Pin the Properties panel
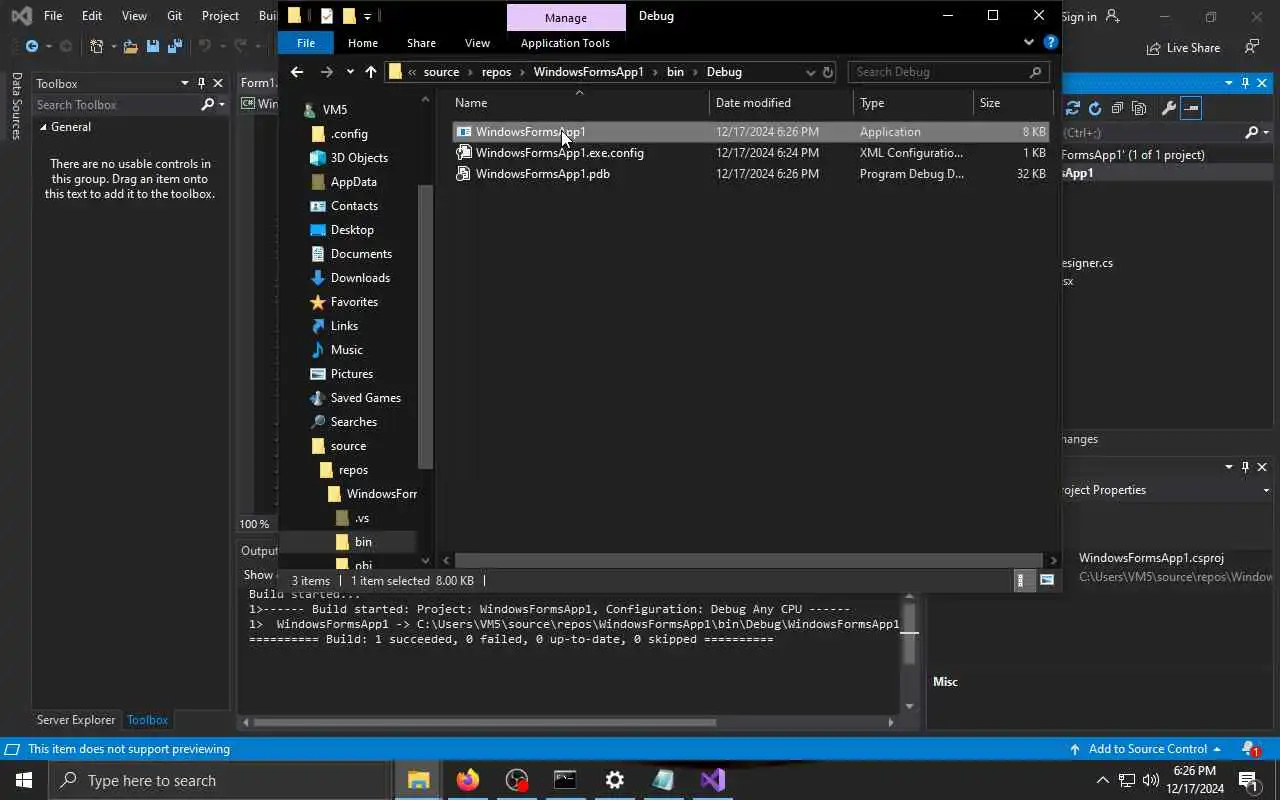 tap(1245, 467)
